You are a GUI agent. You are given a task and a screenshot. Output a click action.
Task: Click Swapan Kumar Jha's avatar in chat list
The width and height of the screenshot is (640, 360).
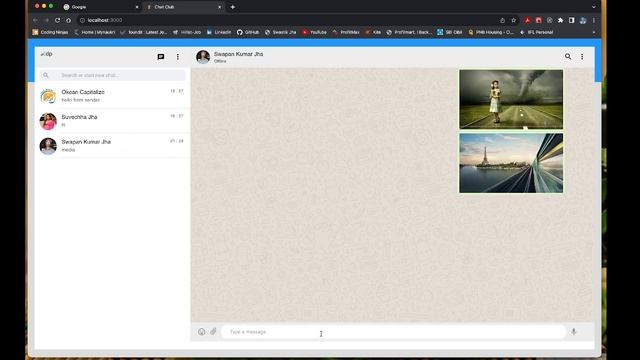click(x=48, y=146)
